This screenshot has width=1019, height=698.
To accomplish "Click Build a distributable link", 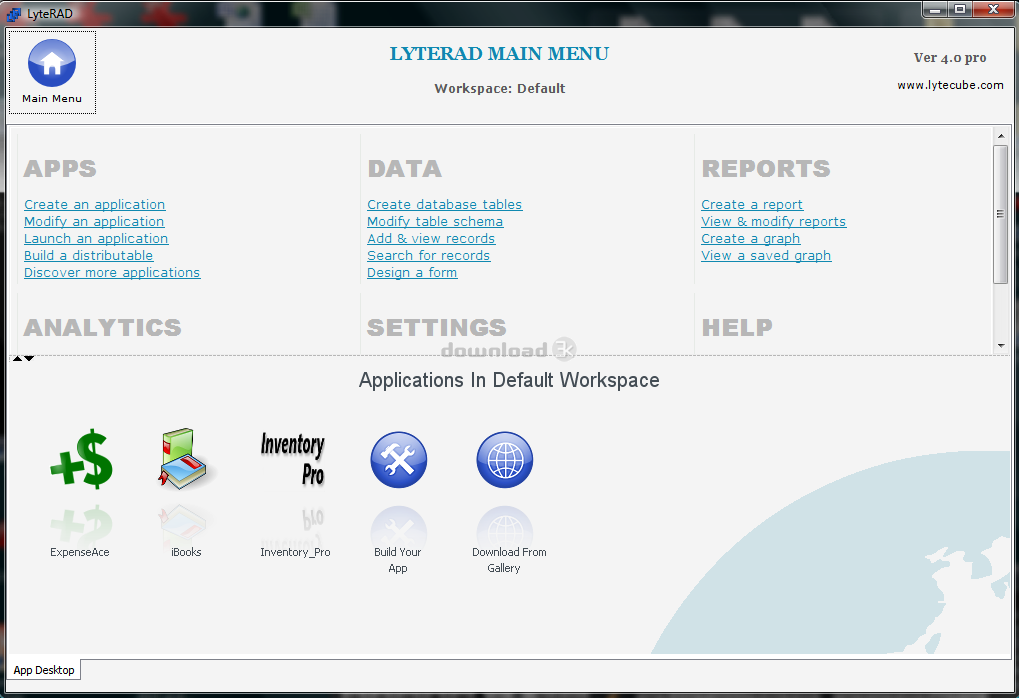I will coord(88,256).
